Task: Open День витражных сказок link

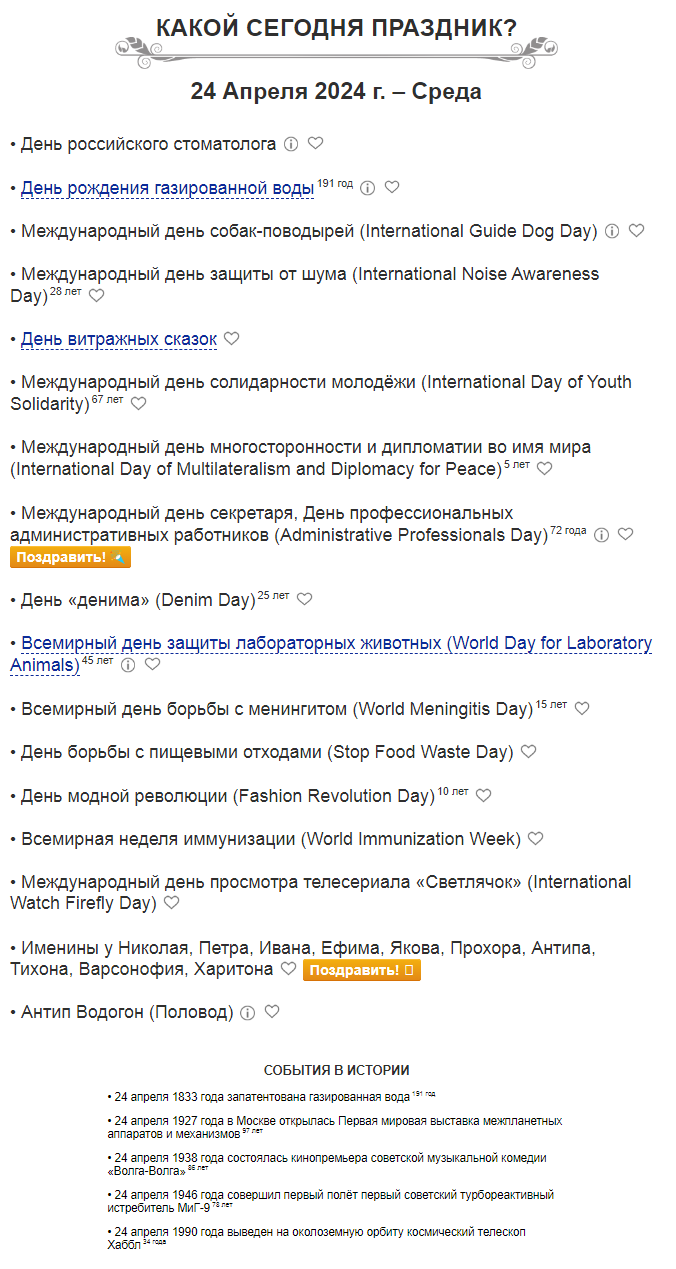Action: click(x=119, y=339)
